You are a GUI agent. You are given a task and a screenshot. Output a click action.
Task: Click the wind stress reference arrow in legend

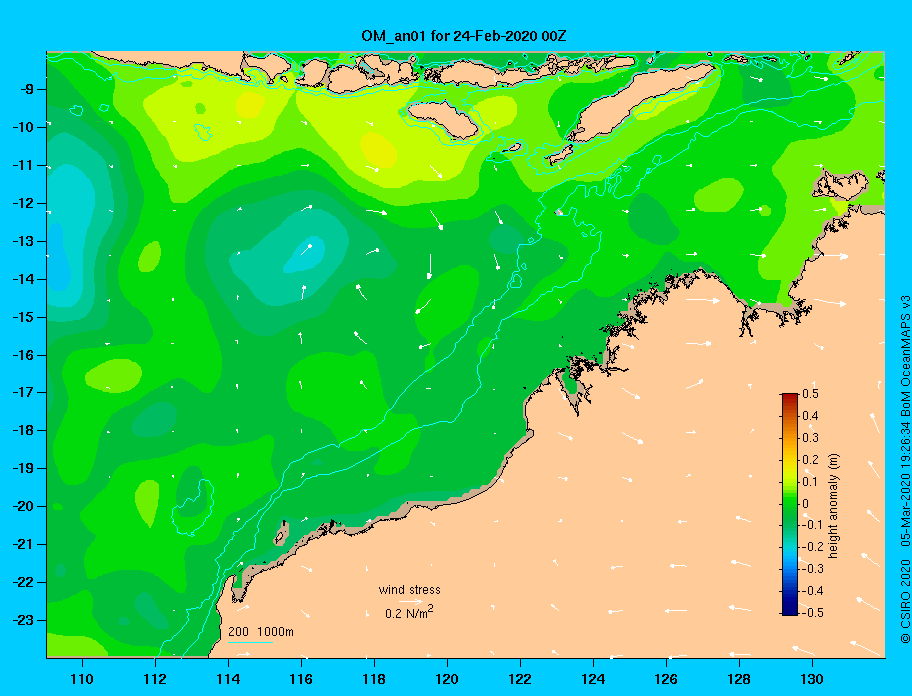click(x=411, y=601)
